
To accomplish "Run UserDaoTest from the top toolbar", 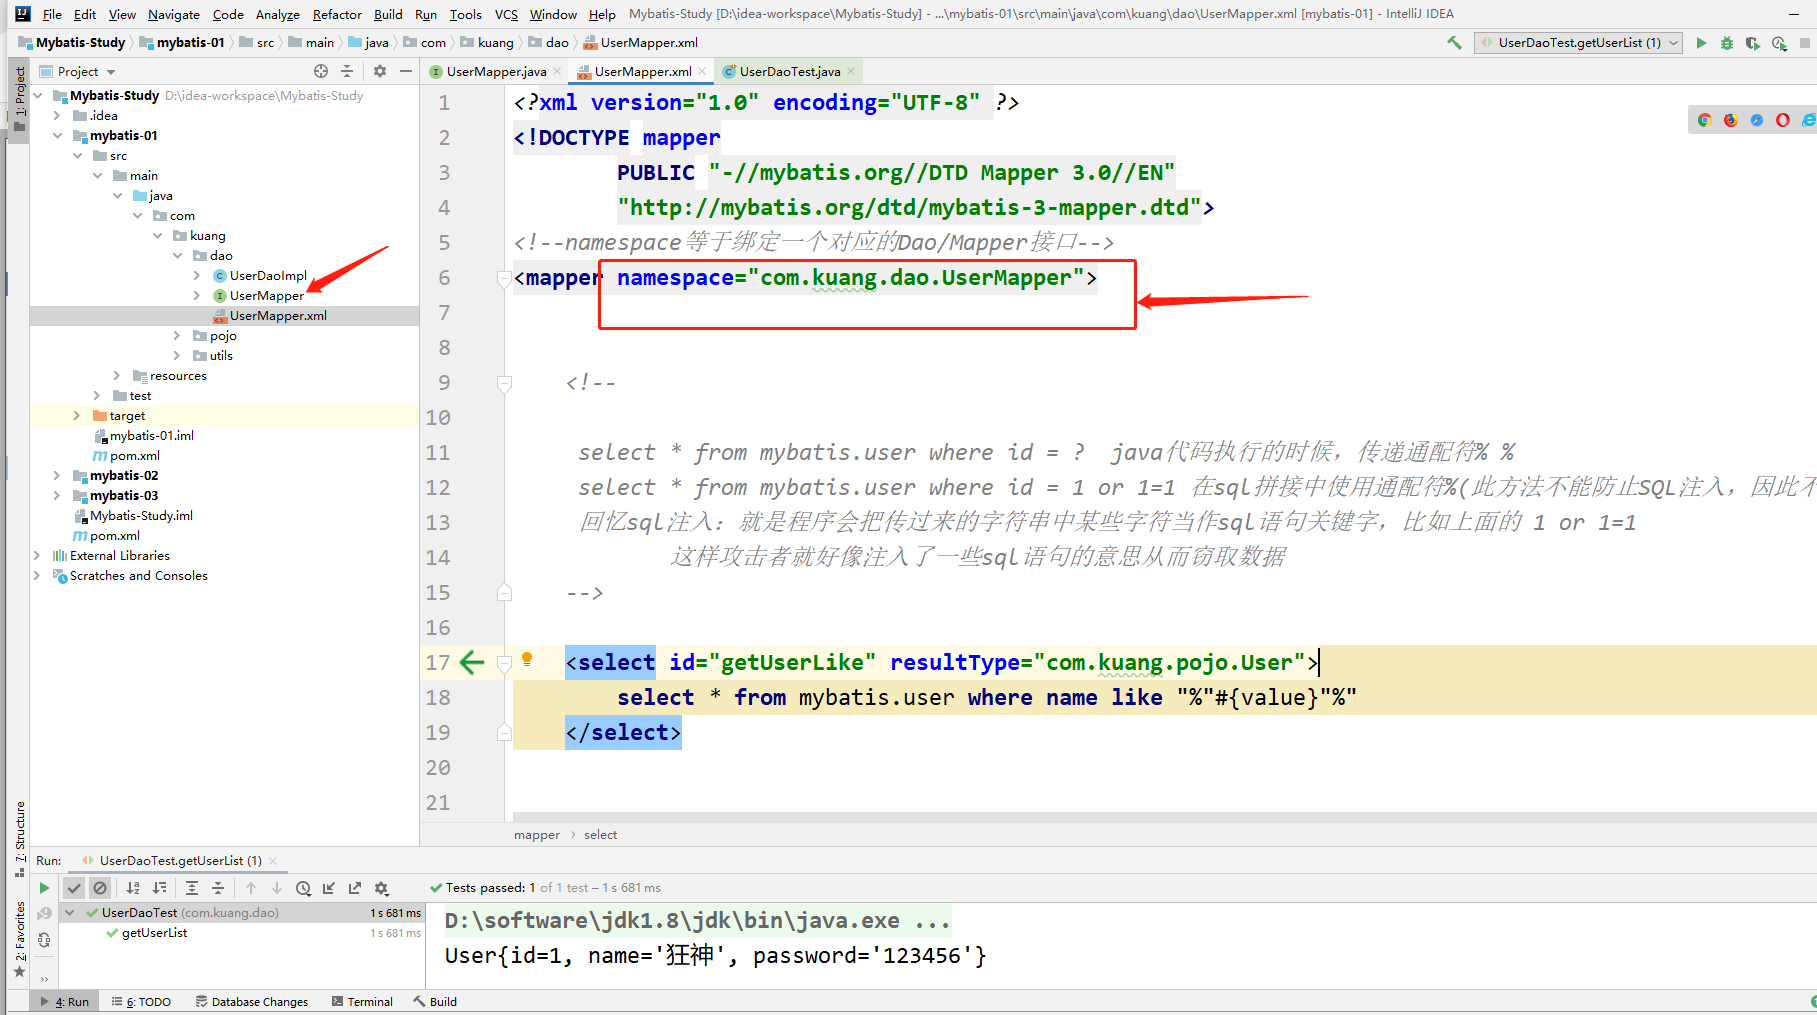I will point(1701,43).
